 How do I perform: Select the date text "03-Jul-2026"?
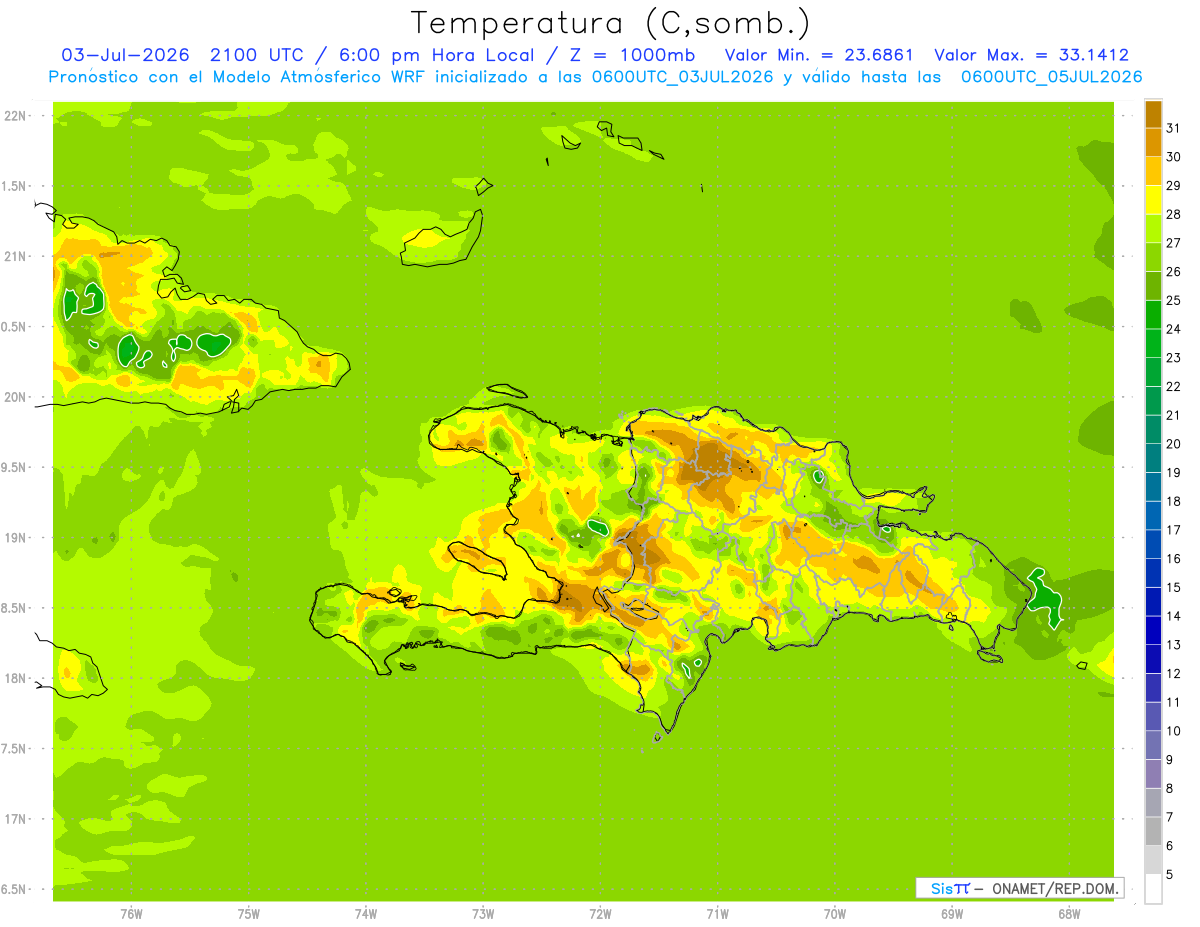(x=125, y=55)
